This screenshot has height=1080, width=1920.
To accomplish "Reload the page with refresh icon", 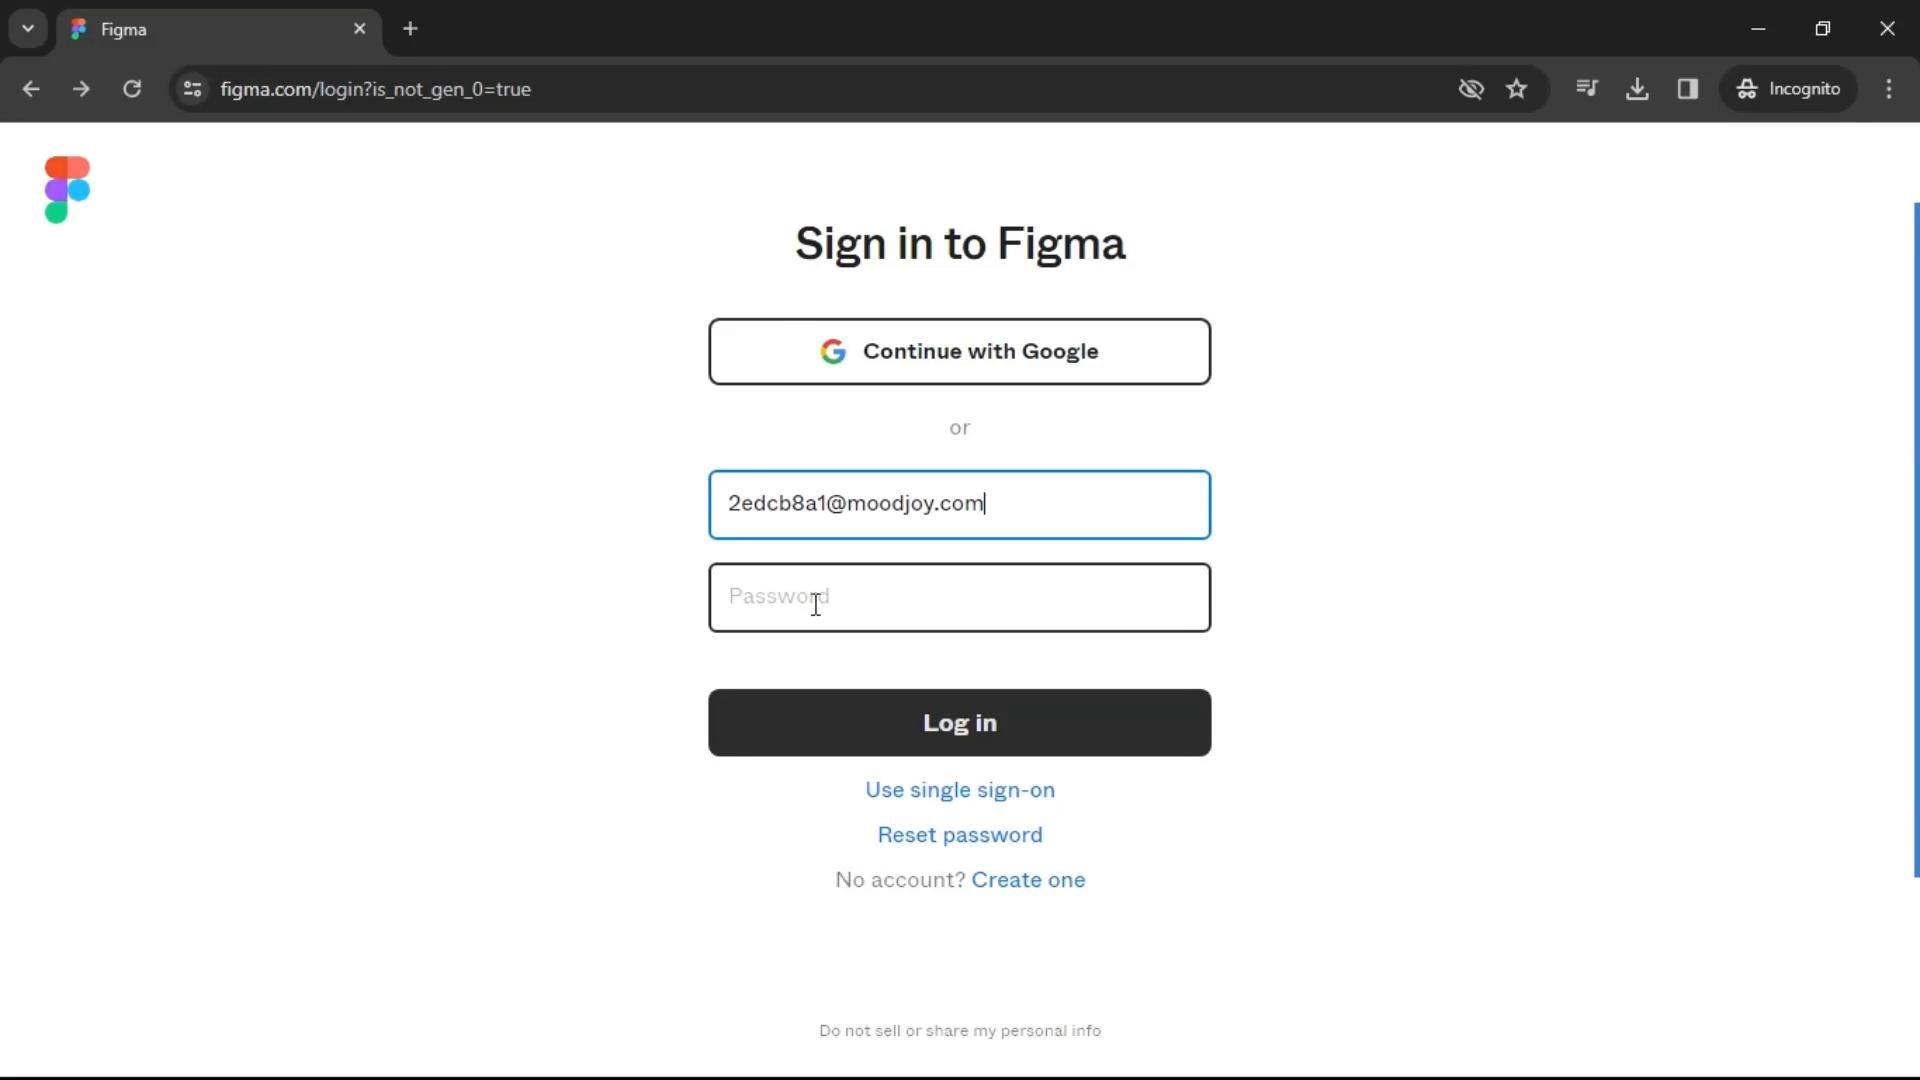I will click(132, 89).
